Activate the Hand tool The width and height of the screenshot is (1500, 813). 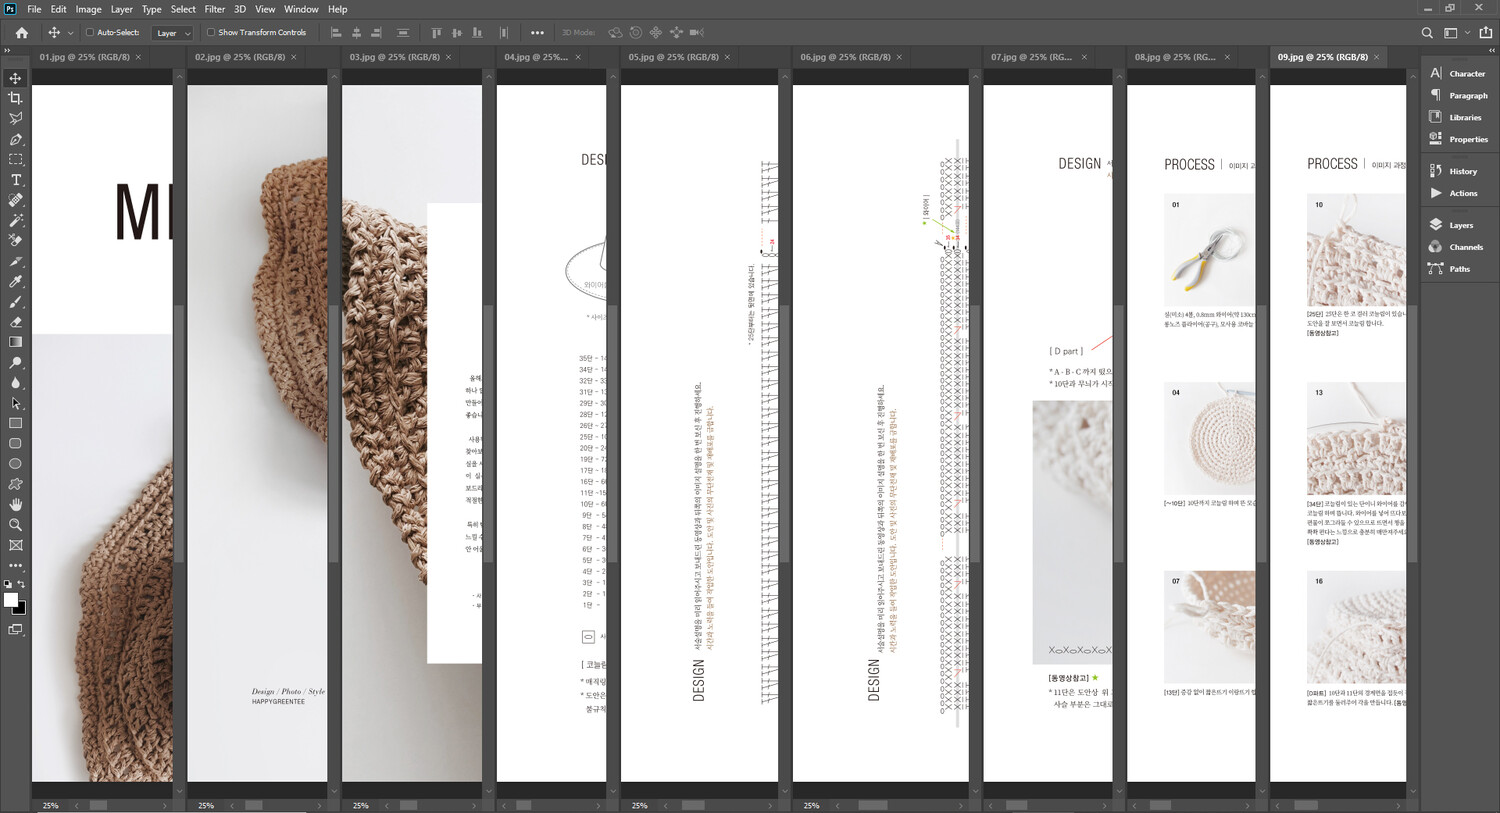pos(15,505)
